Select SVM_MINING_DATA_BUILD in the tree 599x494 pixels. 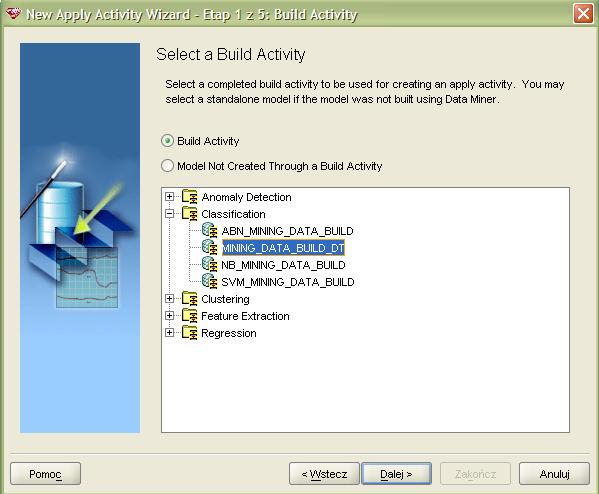tap(288, 282)
